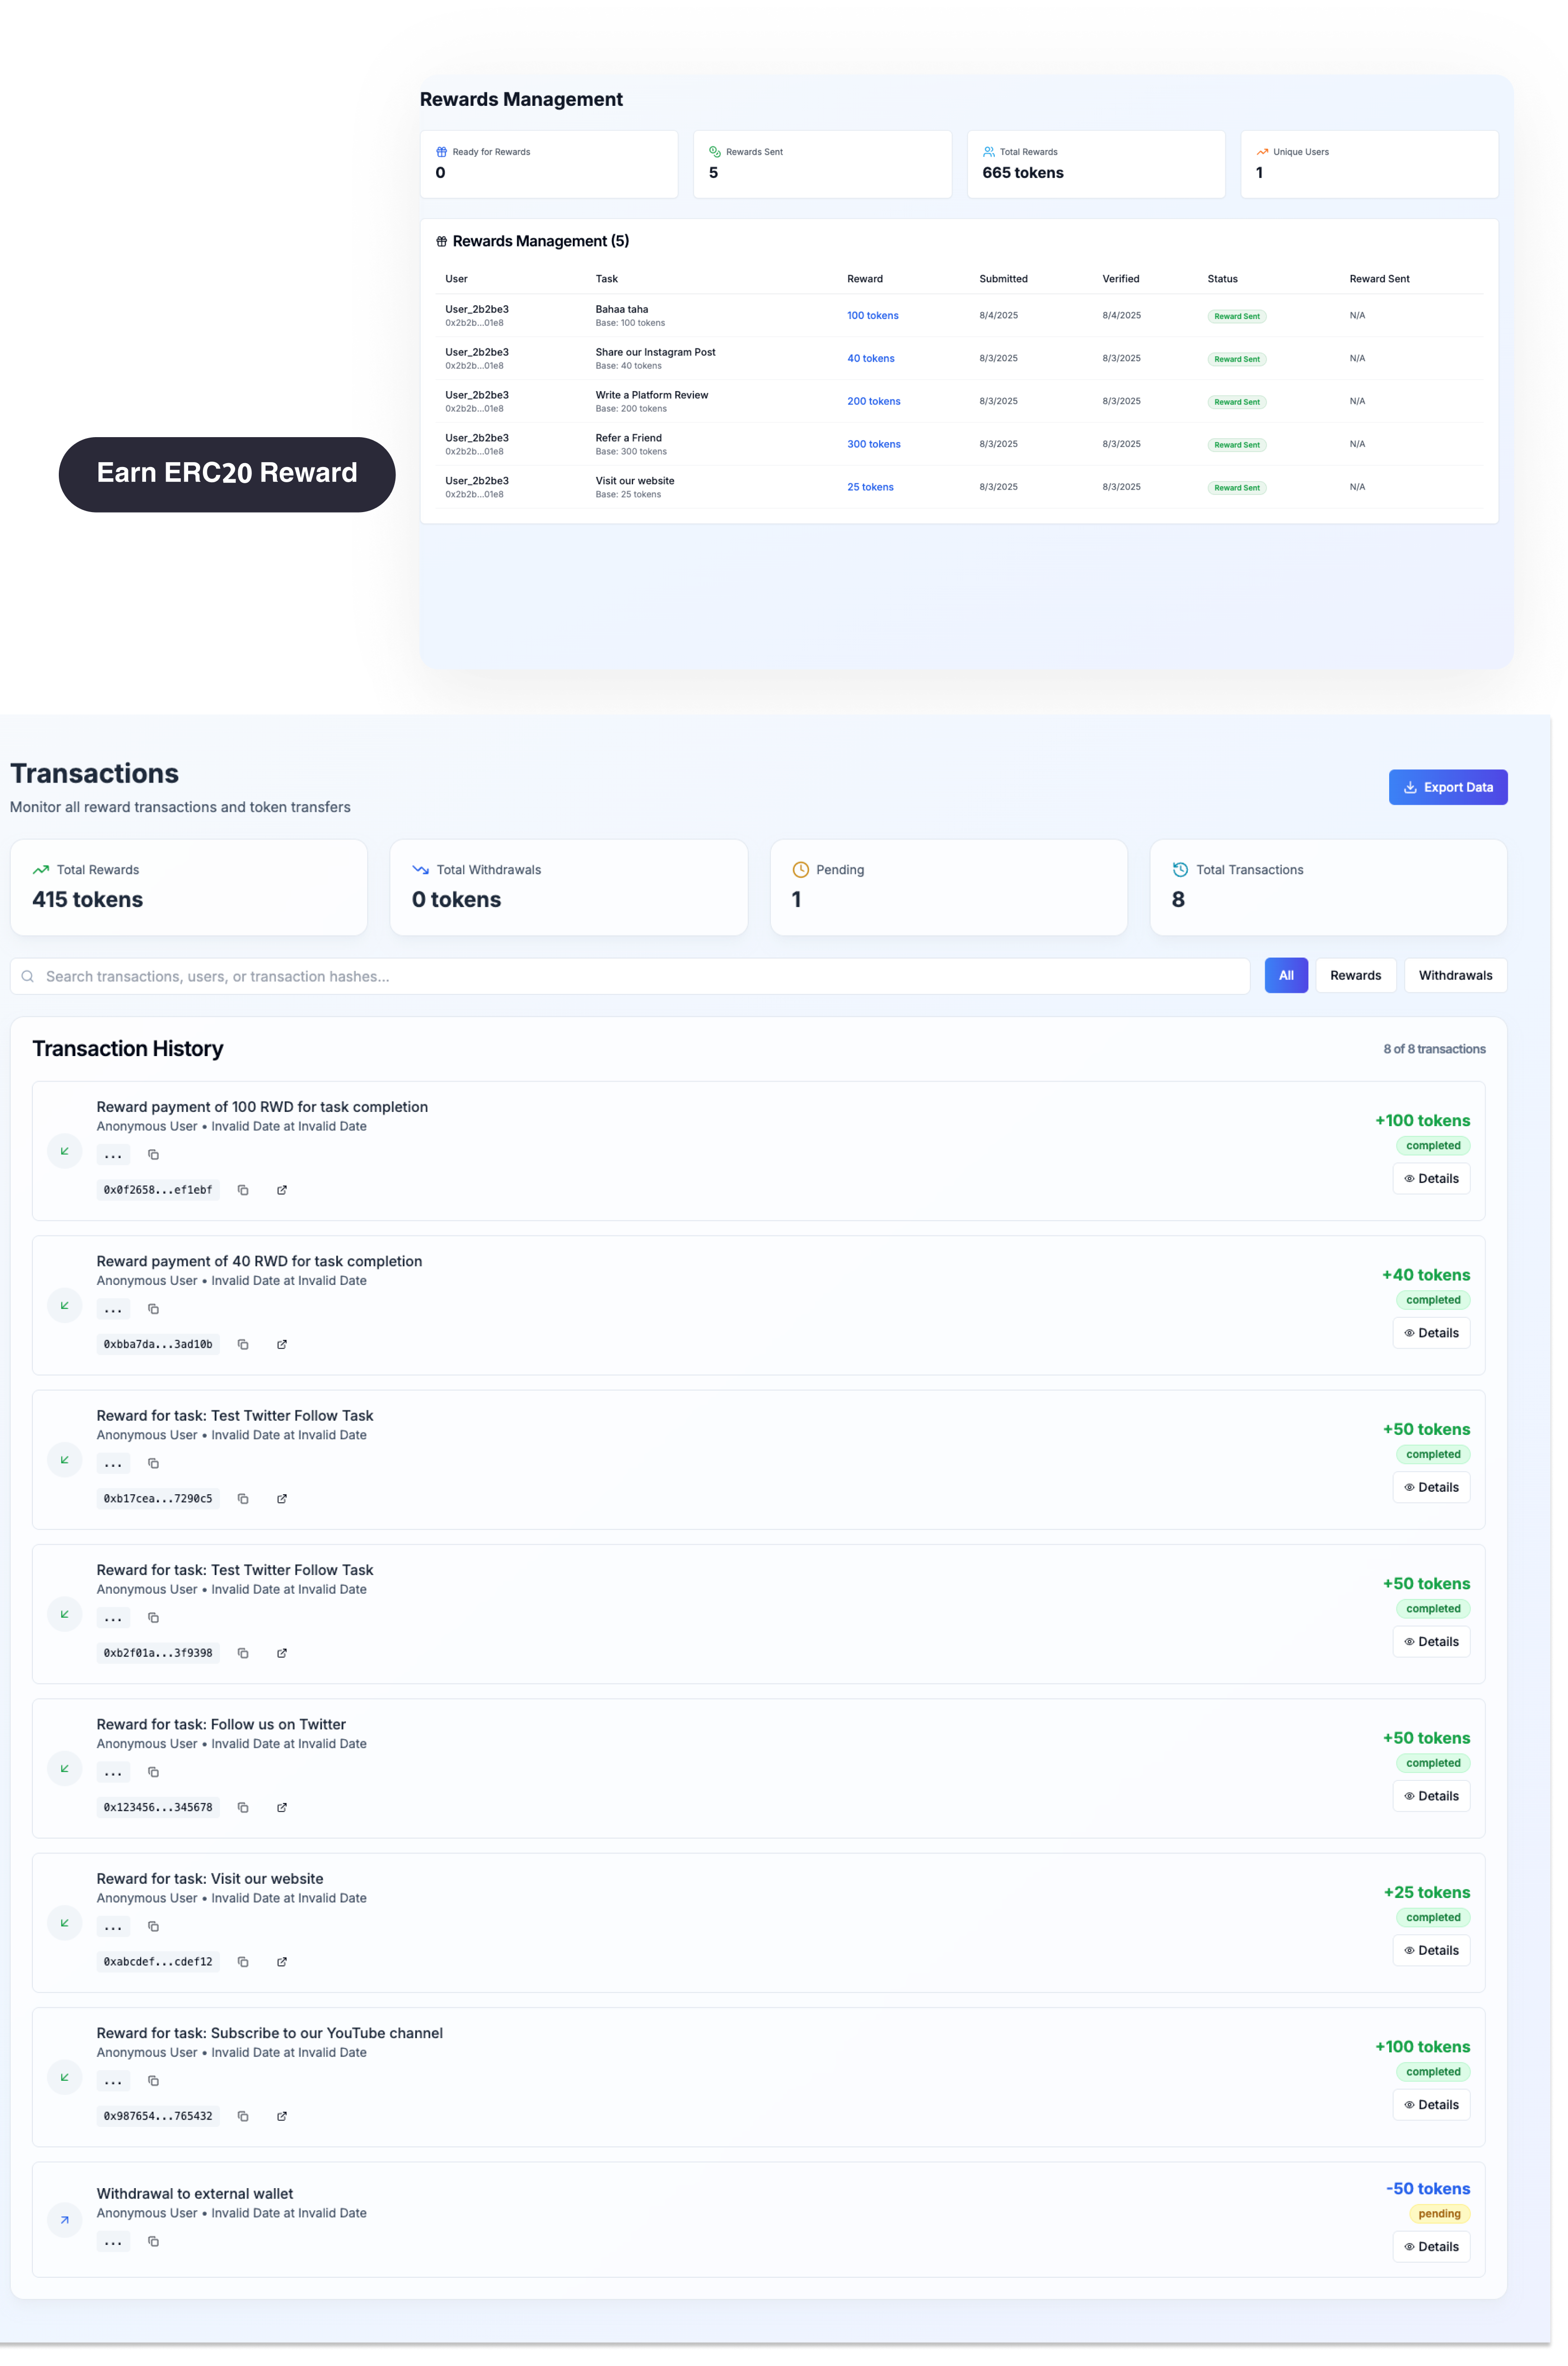Click the Total Transactions stat card
The image size is (1568, 2366).
click(1328, 887)
